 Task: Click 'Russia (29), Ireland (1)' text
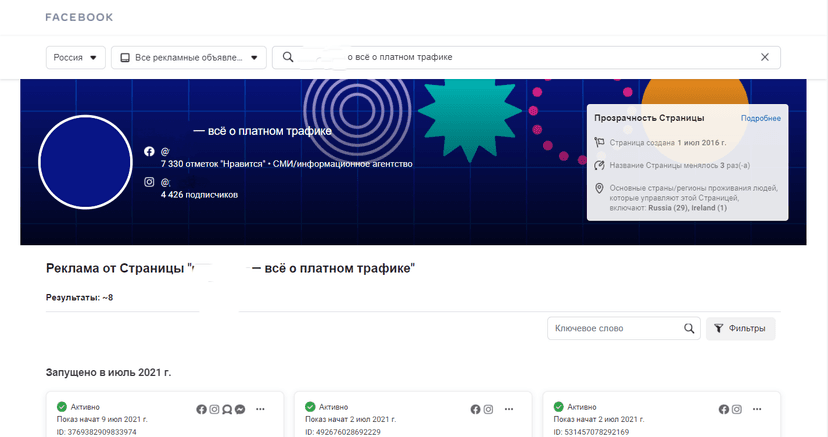tap(688, 208)
